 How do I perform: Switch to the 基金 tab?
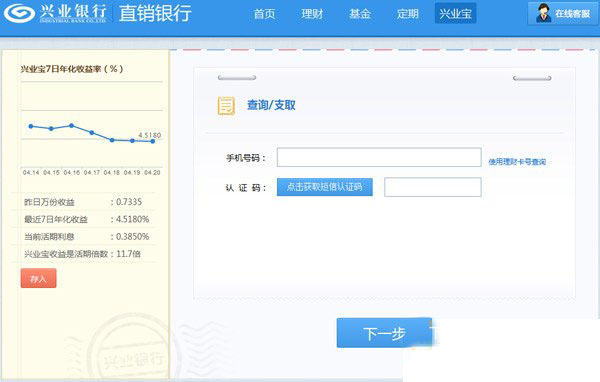click(x=360, y=14)
